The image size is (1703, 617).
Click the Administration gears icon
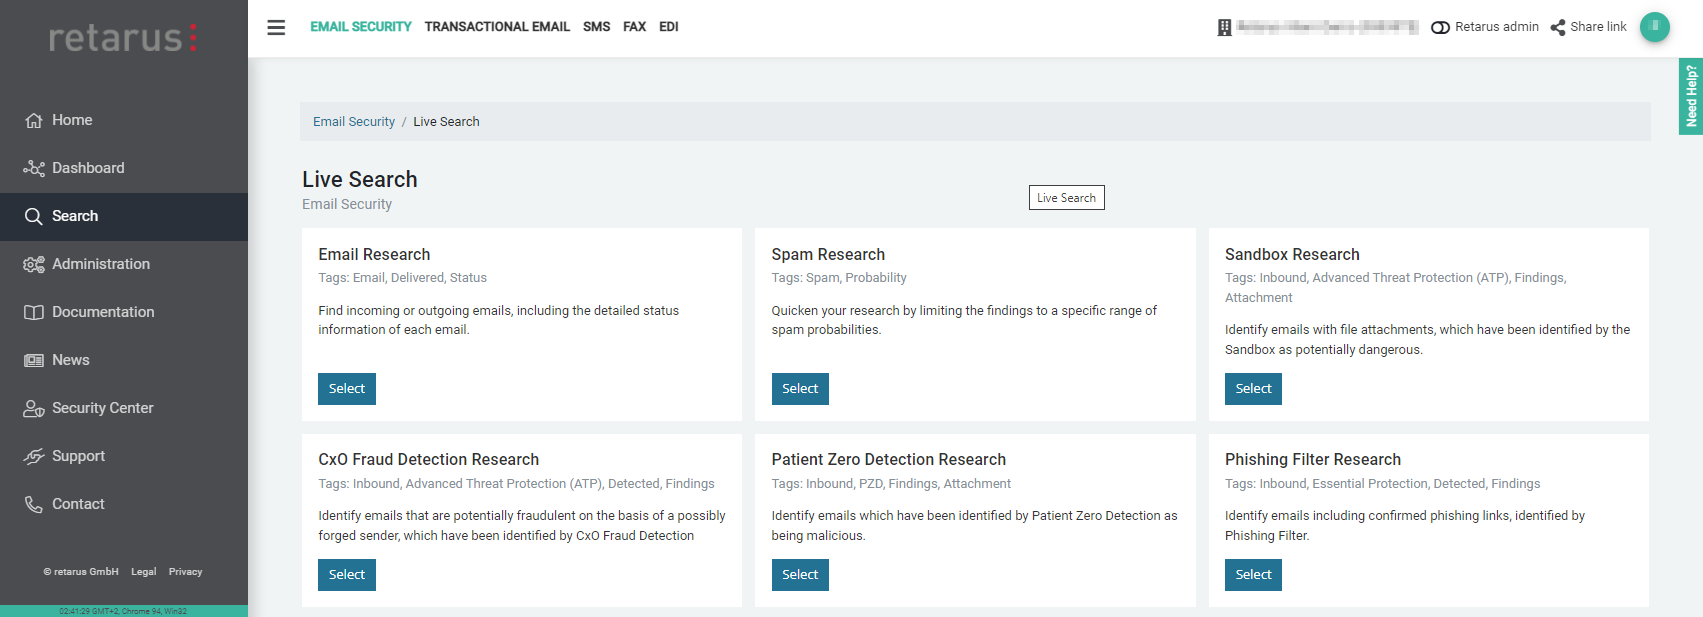coord(34,264)
